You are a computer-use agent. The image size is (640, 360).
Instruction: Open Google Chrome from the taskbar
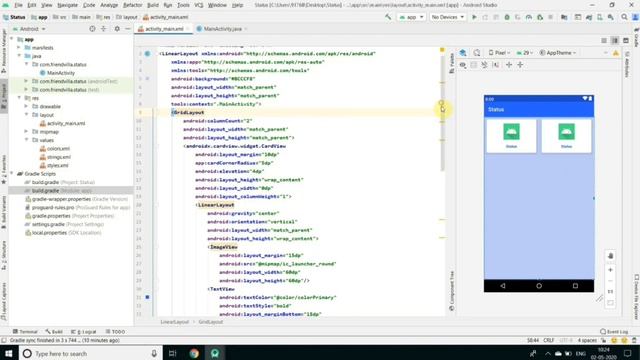tap(194, 353)
